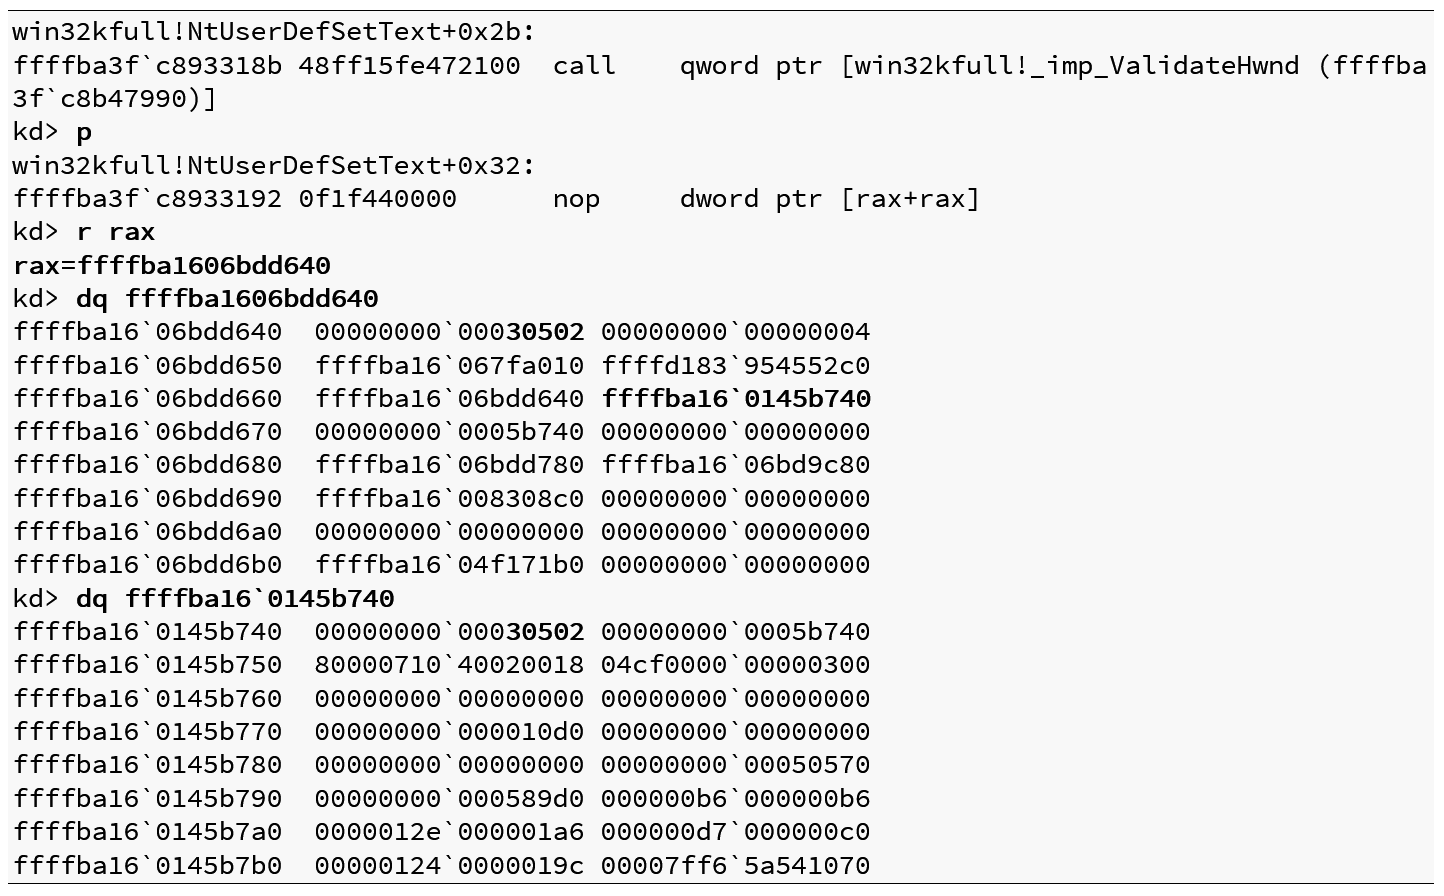This screenshot has width=1444, height=896.
Task: Click the value ffffd183`954552c0
Action: coord(735,365)
